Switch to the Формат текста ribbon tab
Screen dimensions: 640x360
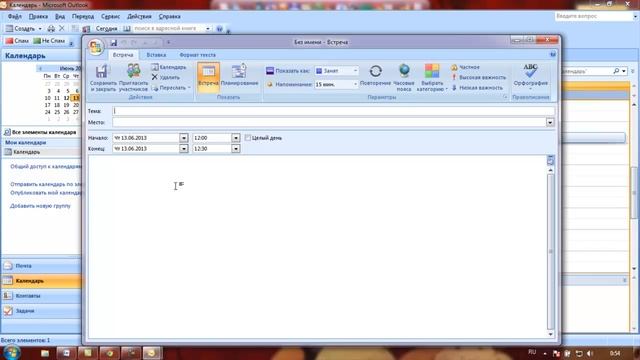point(197,55)
